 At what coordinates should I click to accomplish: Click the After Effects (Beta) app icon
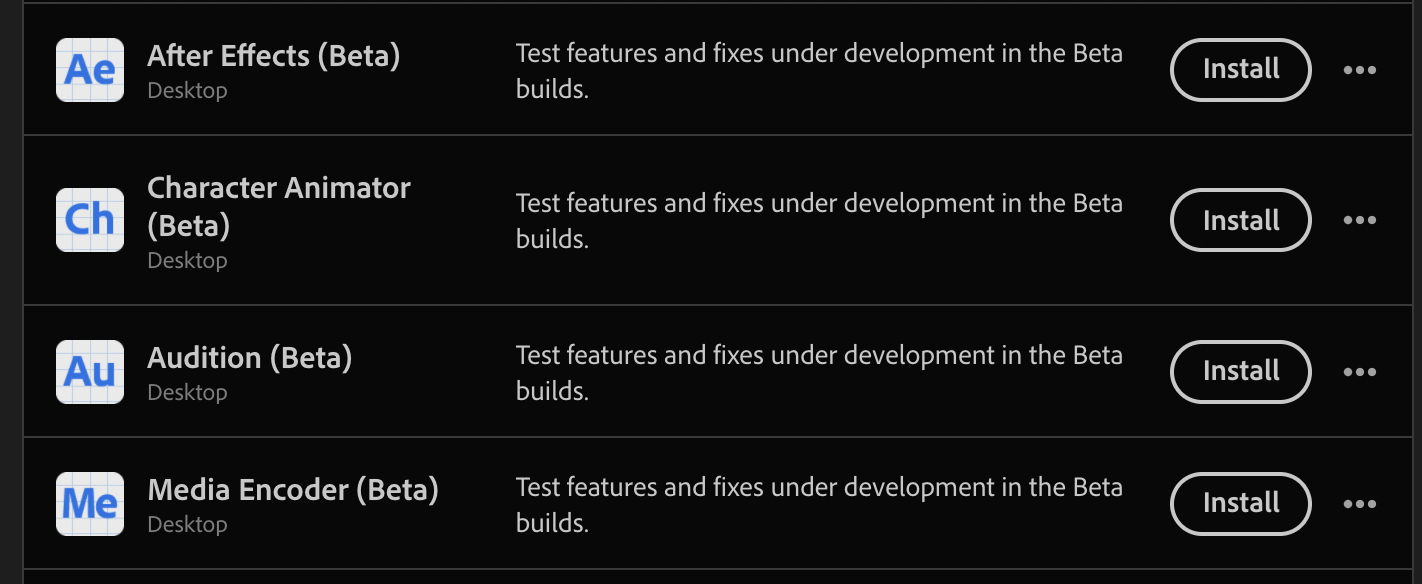89,69
